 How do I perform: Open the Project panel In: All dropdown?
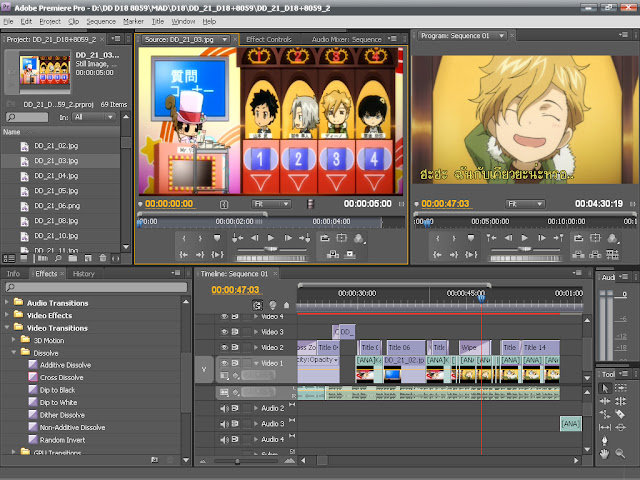(x=93, y=117)
